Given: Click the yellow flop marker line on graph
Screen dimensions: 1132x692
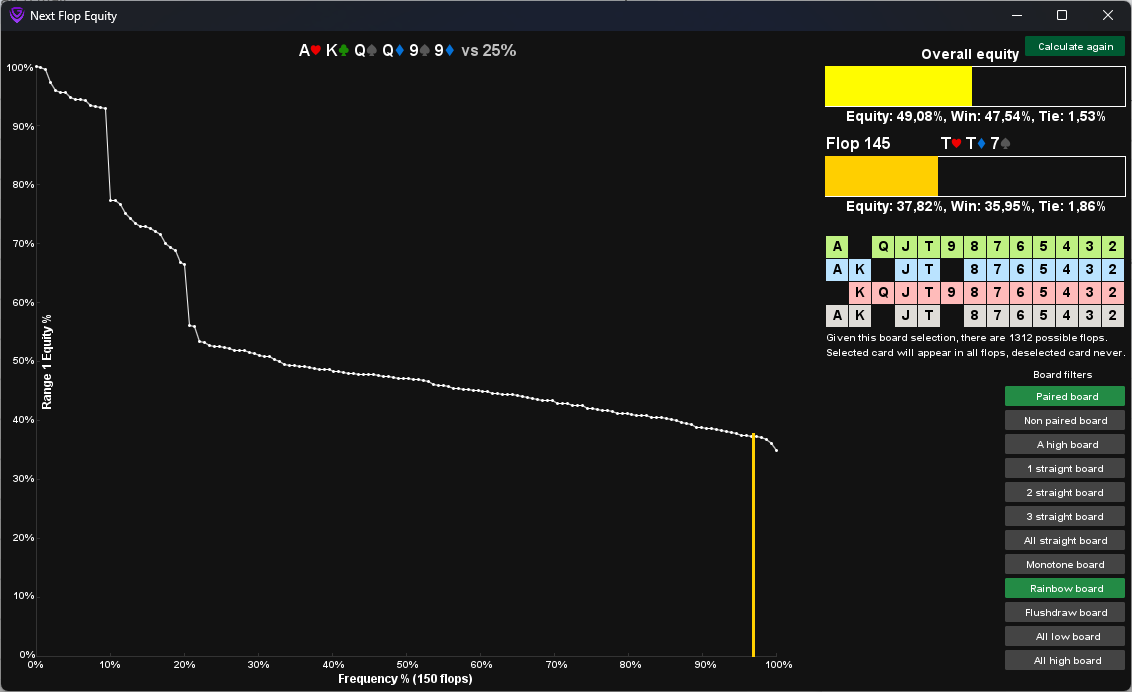Looking at the screenshot, I should pyautogui.click(x=753, y=545).
